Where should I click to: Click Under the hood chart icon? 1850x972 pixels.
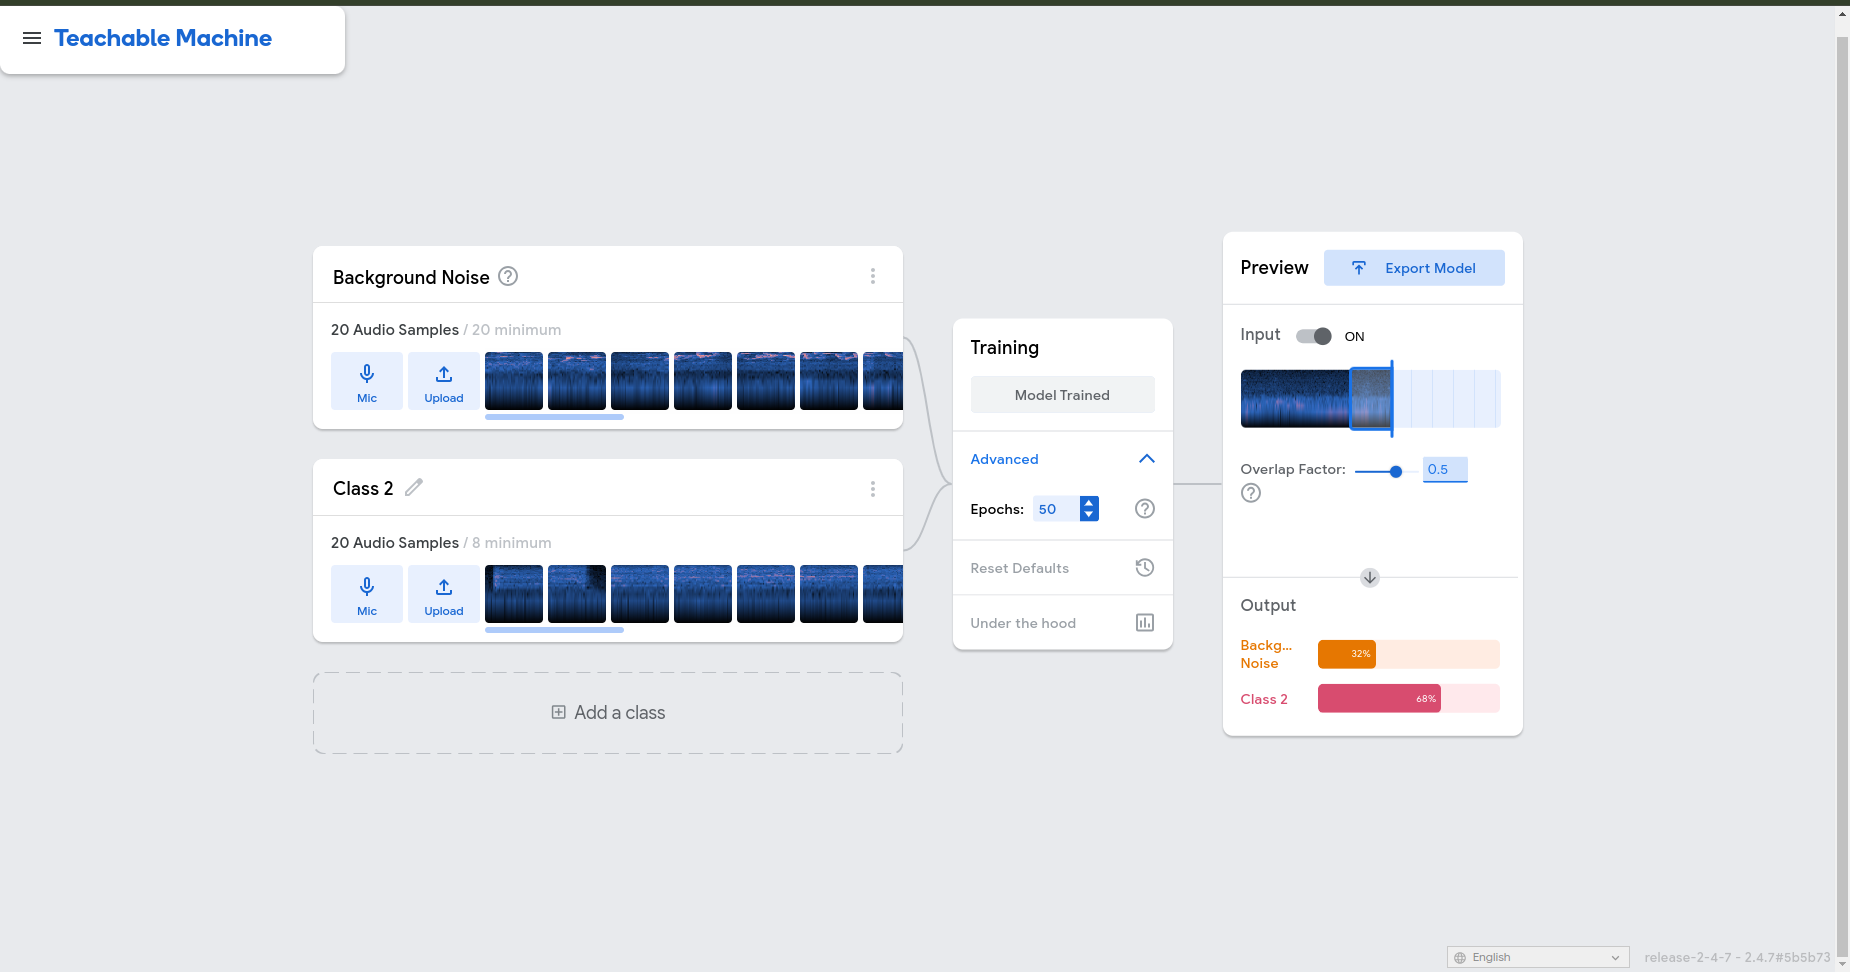1145,623
